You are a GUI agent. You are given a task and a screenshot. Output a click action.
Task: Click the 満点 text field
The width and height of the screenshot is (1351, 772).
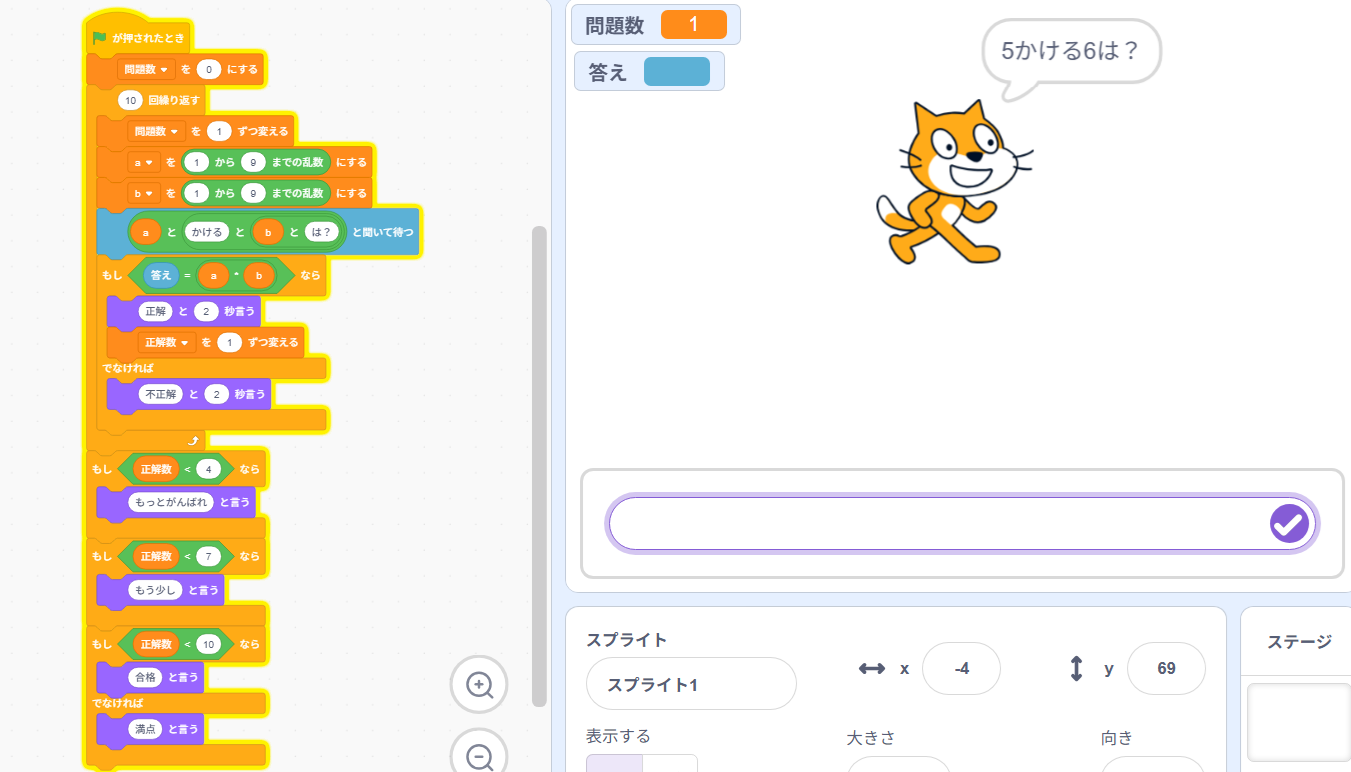tap(145, 729)
